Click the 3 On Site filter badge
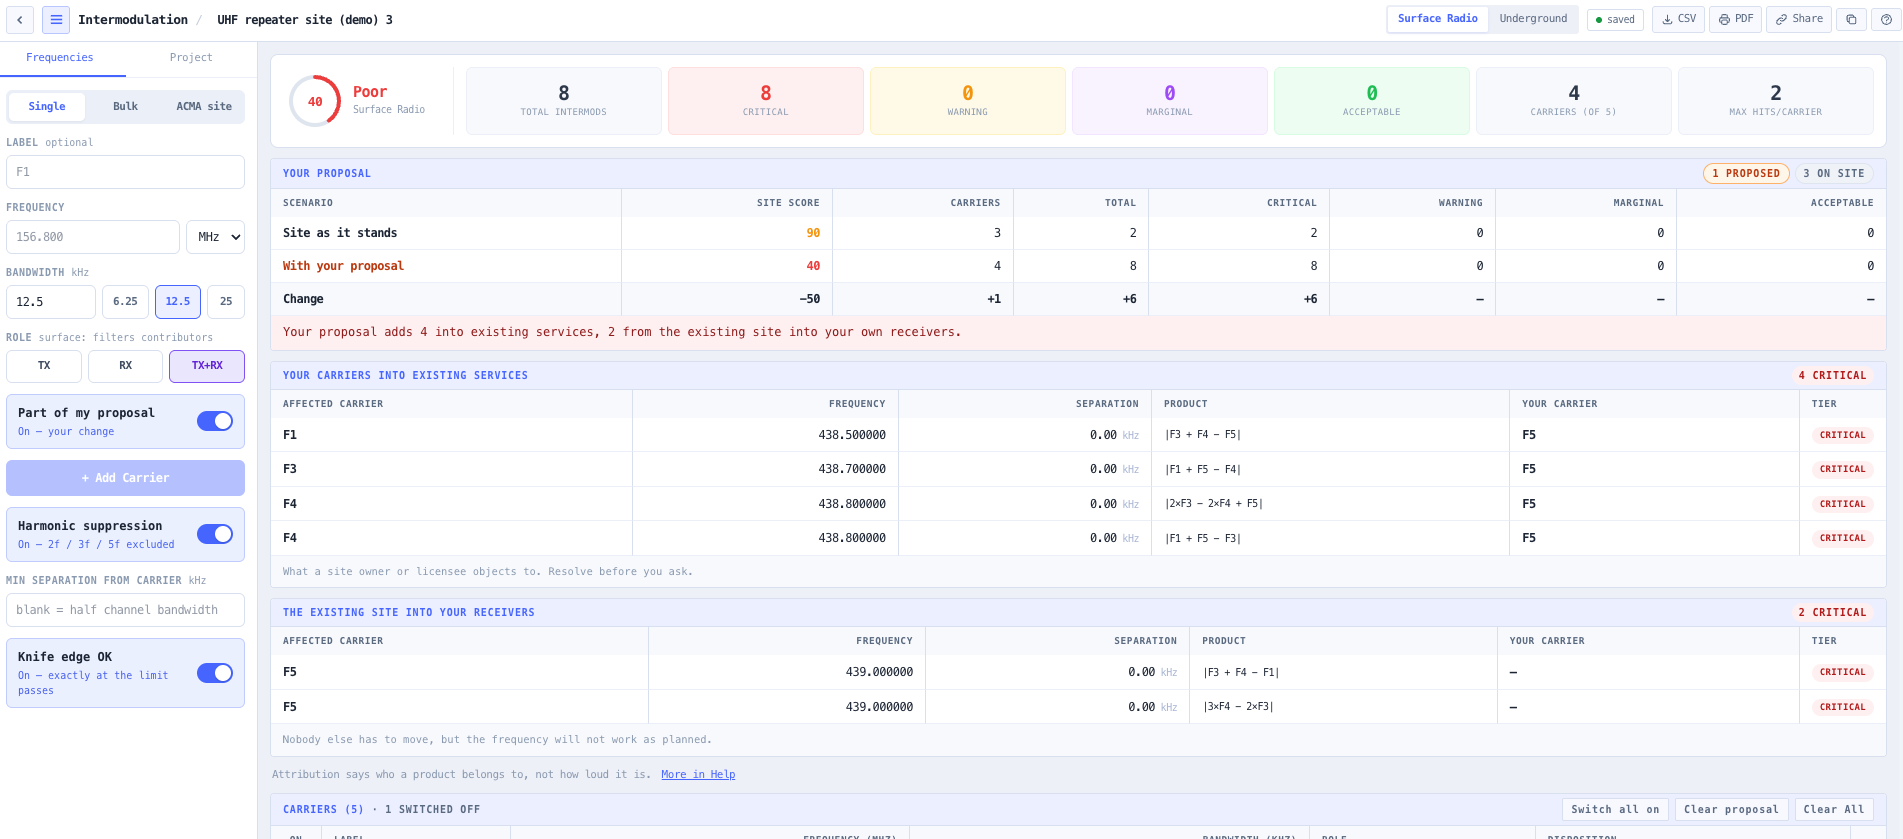Image resolution: width=1903 pixels, height=839 pixels. coord(1834,174)
